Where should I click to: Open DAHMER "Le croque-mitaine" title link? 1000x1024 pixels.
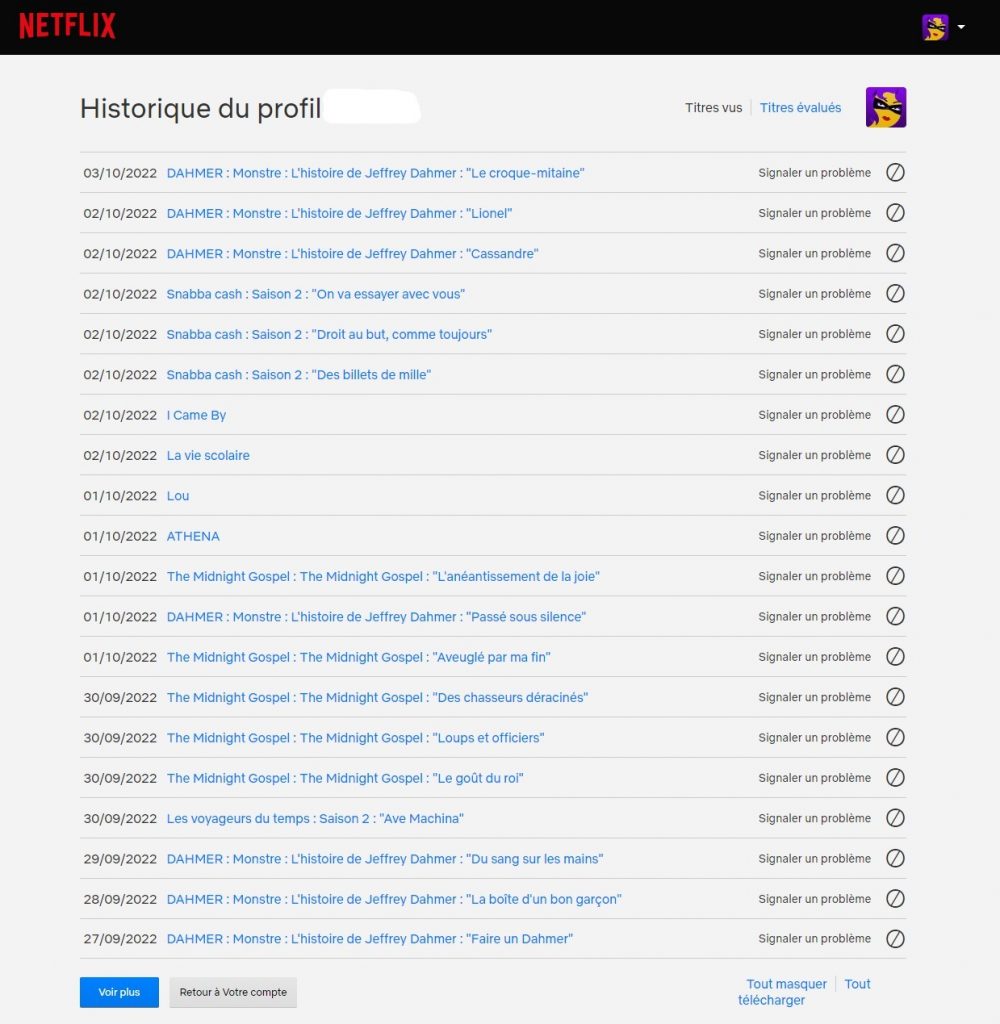click(x=376, y=173)
